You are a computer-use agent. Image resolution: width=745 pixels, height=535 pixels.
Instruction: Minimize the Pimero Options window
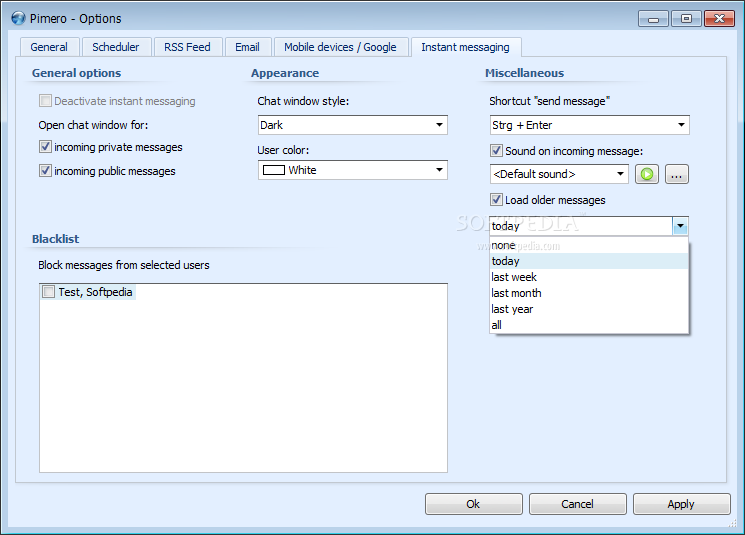tap(653, 19)
